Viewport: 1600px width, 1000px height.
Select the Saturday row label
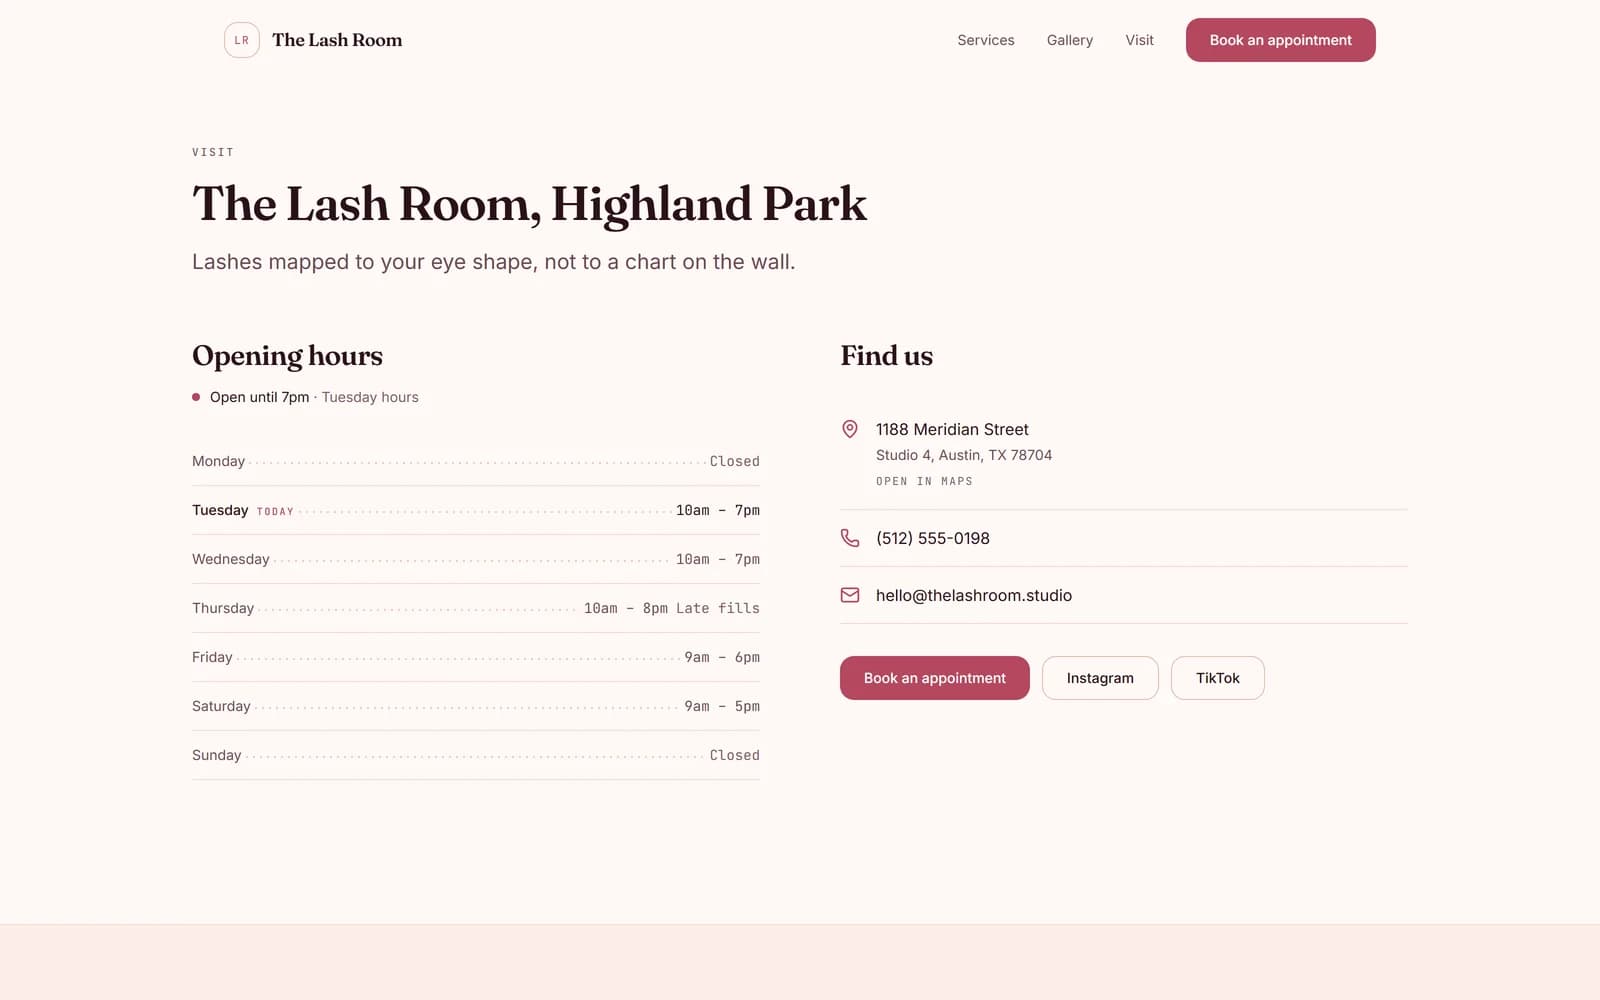(x=221, y=706)
